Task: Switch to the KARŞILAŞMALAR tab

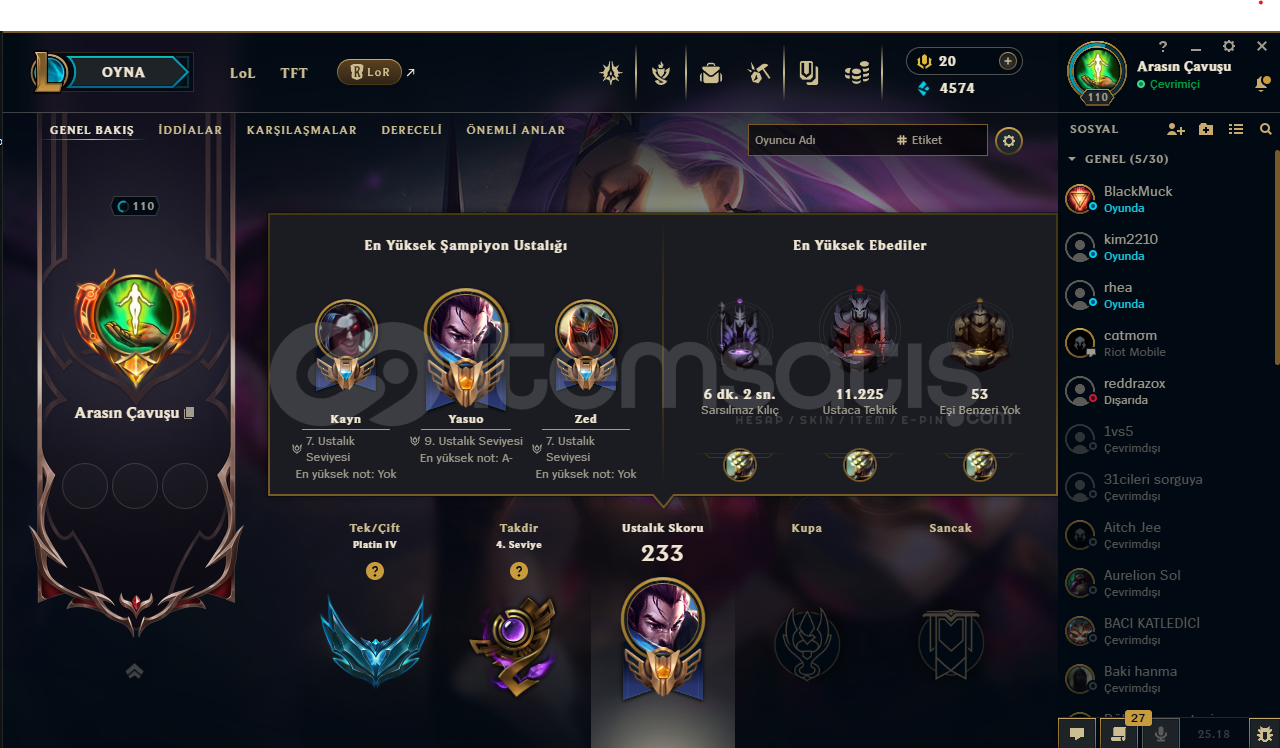Action: pyautogui.click(x=302, y=130)
